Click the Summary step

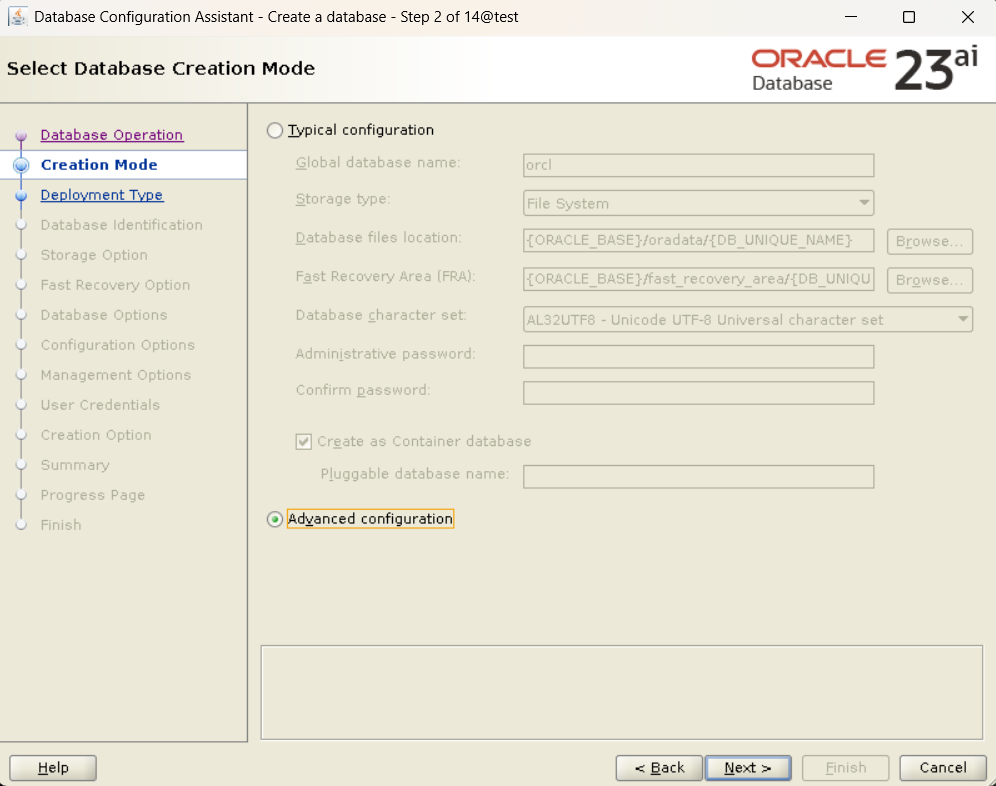pos(75,465)
